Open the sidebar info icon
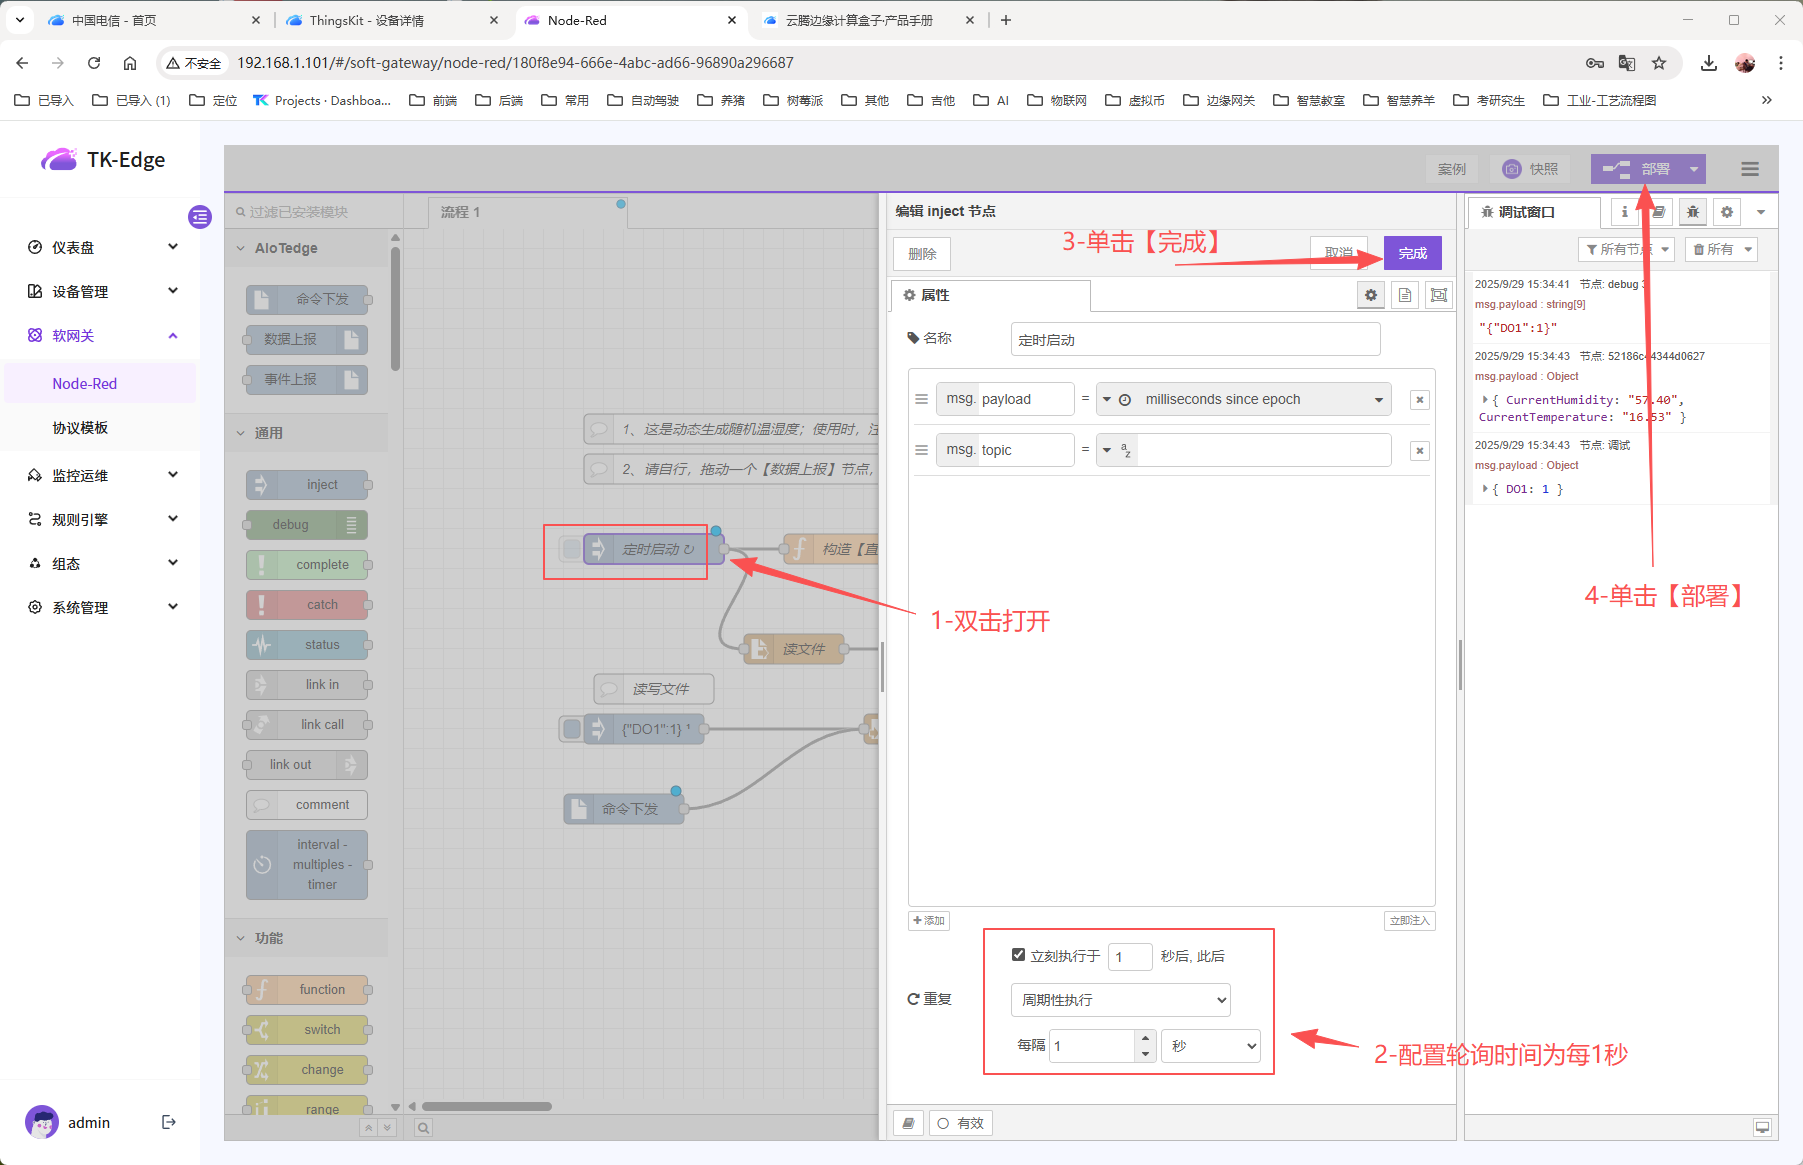 [1624, 212]
